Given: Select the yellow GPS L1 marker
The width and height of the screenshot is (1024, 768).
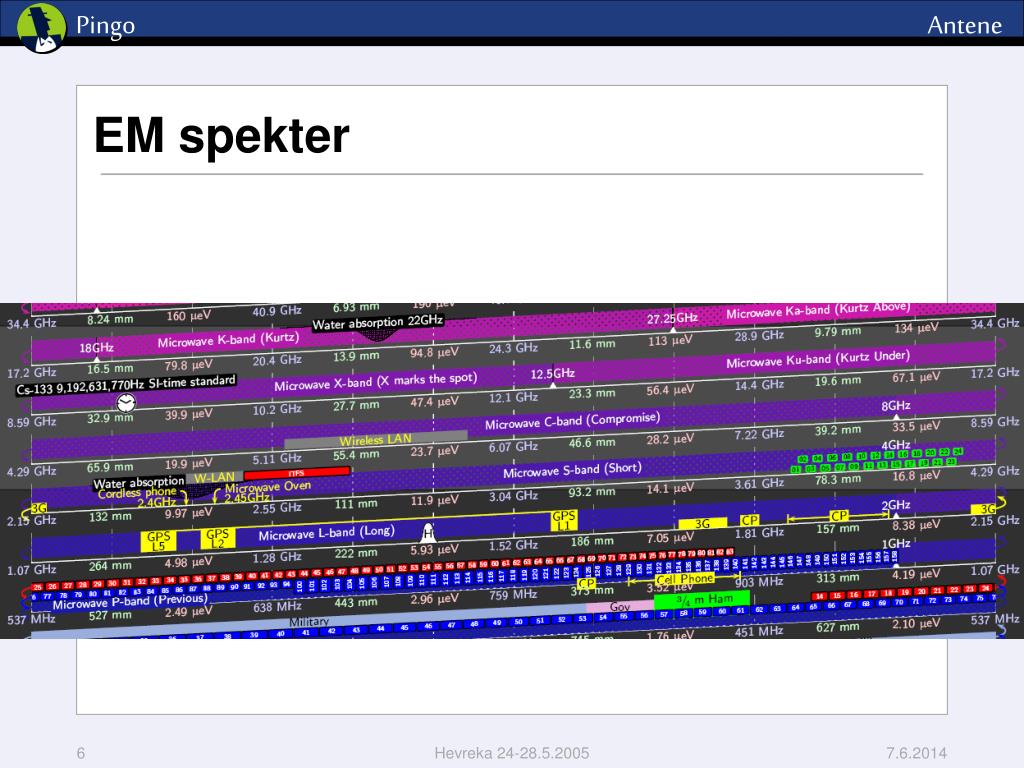Looking at the screenshot, I should click(564, 520).
